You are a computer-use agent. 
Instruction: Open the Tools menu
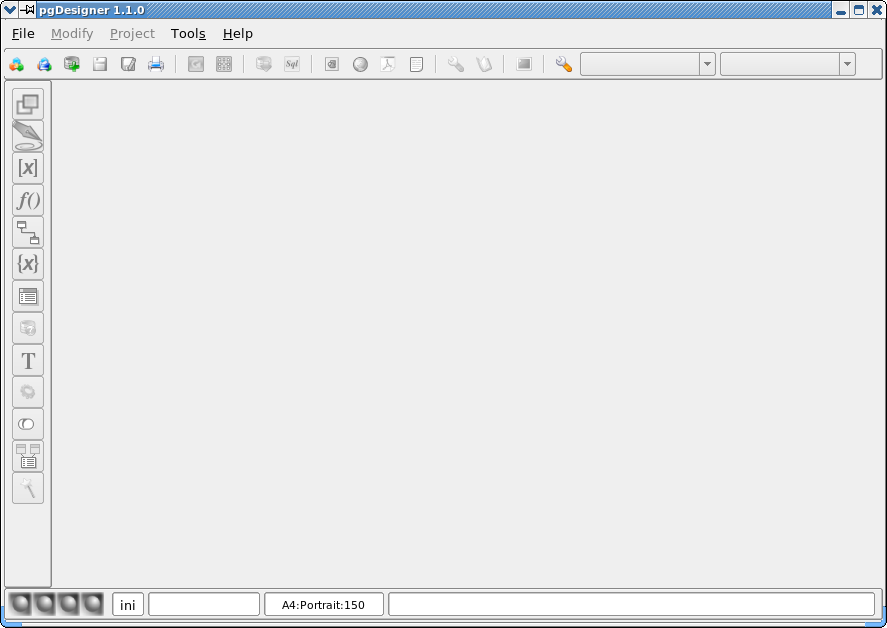[188, 34]
